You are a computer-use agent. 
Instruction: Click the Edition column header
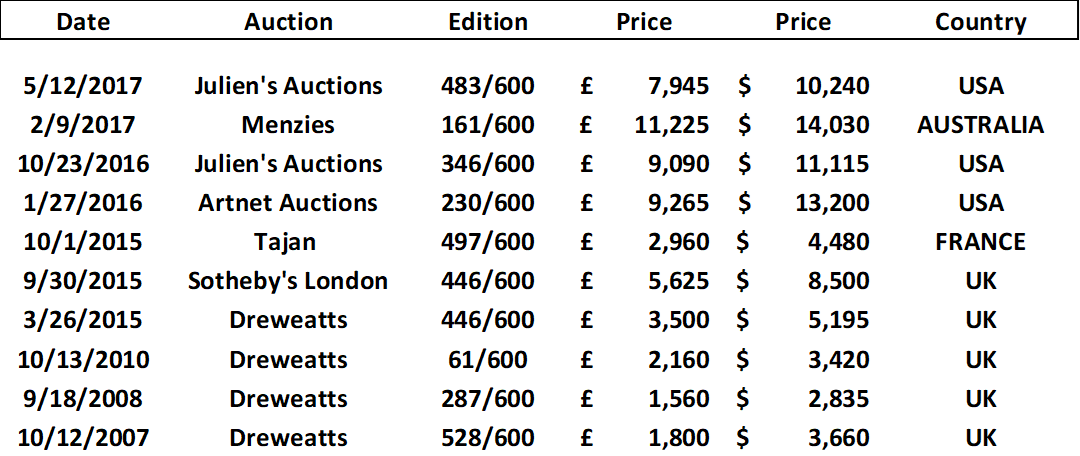[488, 22]
